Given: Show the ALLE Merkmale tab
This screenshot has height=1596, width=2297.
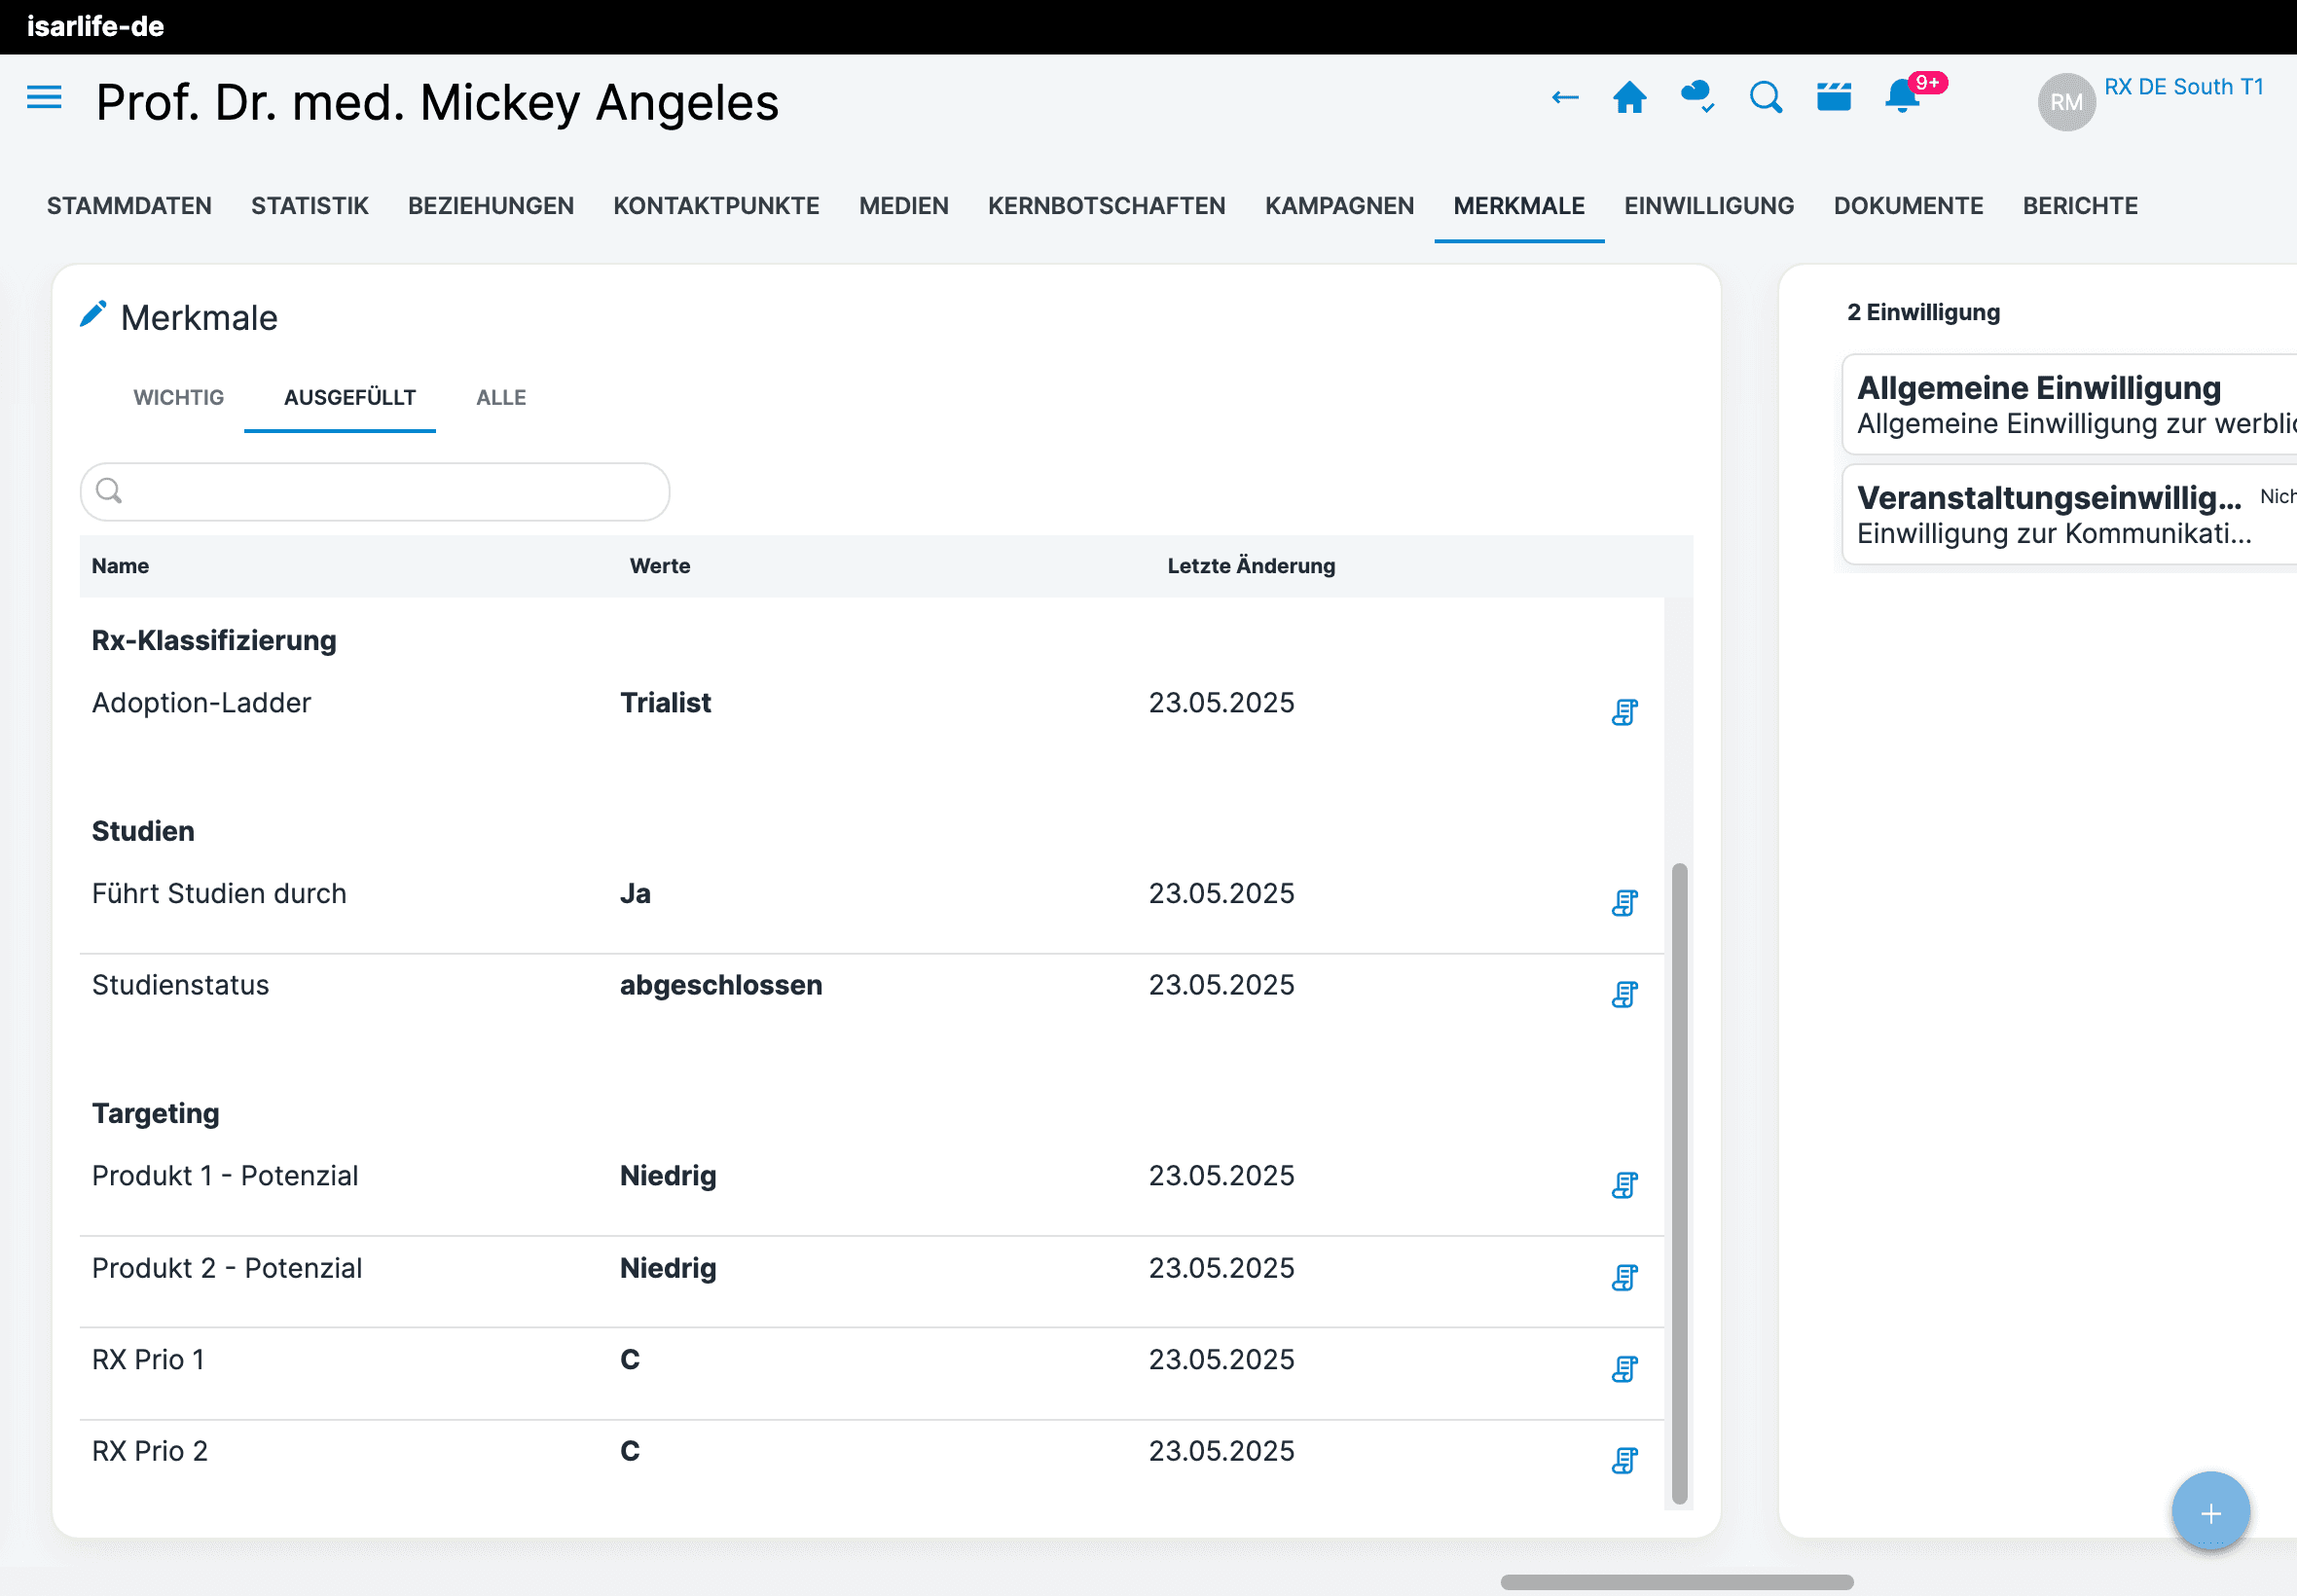Looking at the screenshot, I should tap(501, 398).
